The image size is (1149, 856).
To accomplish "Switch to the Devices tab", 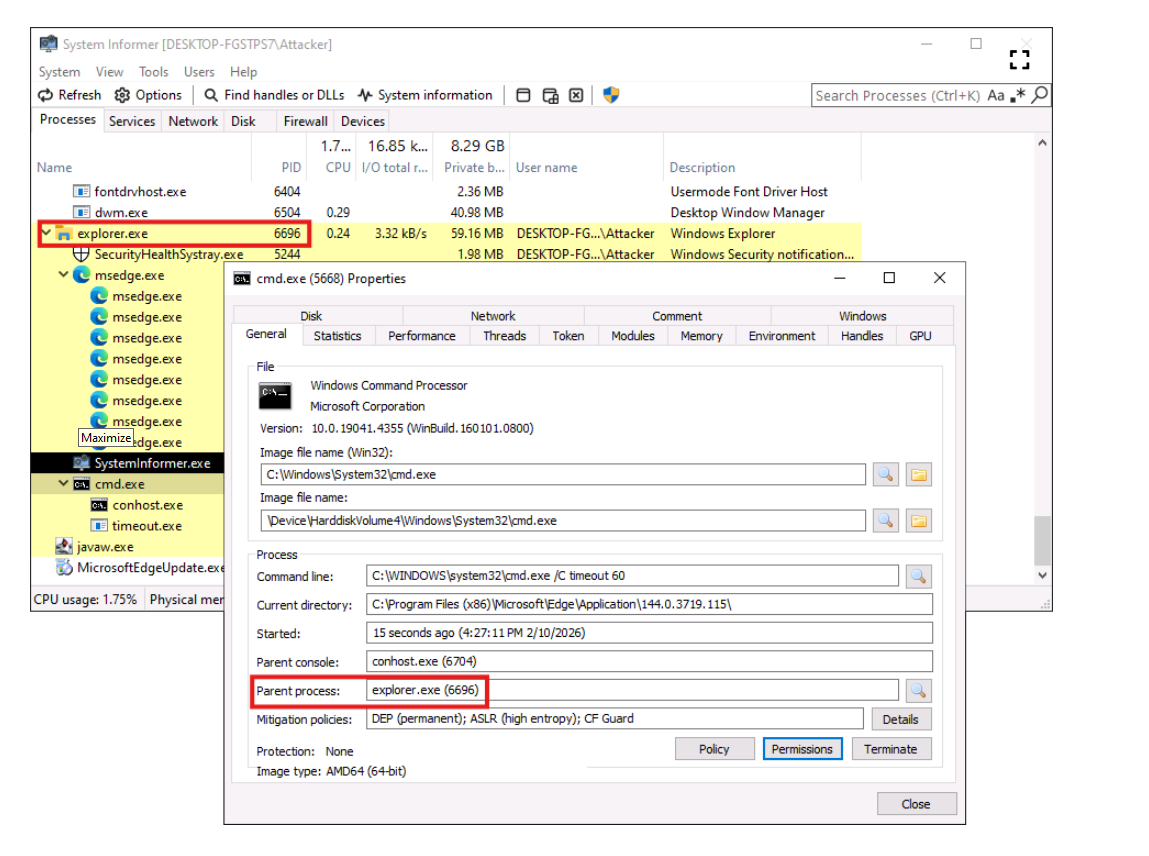I will [x=363, y=121].
